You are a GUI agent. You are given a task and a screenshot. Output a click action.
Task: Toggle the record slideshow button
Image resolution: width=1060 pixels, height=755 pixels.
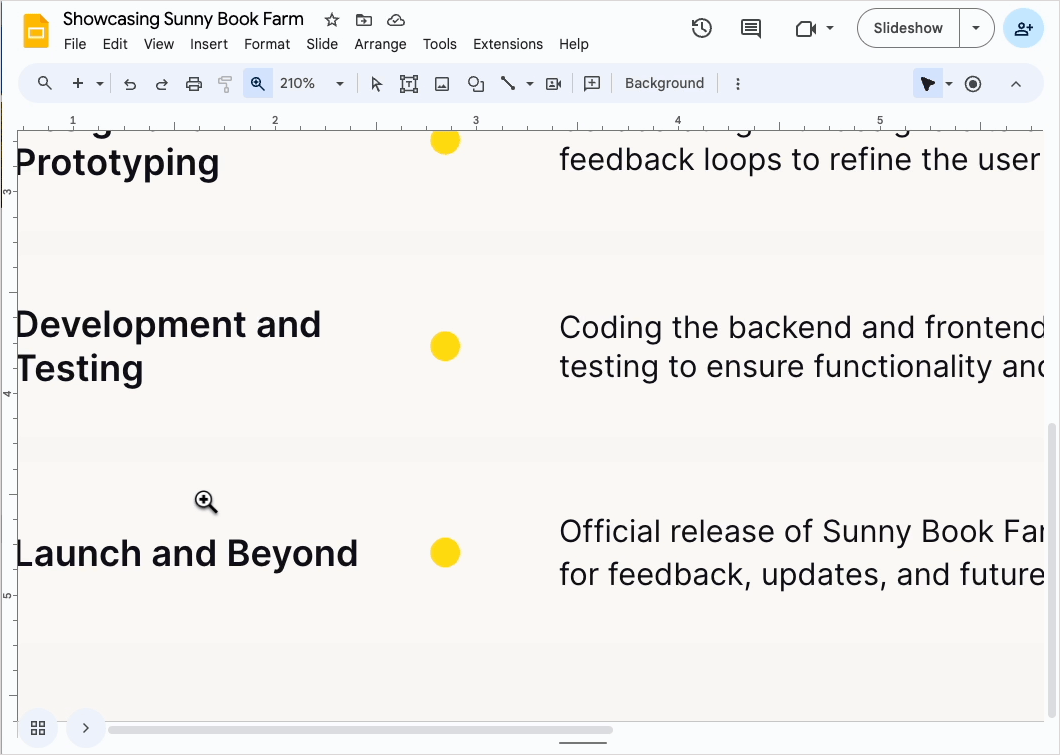tap(973, 84)
